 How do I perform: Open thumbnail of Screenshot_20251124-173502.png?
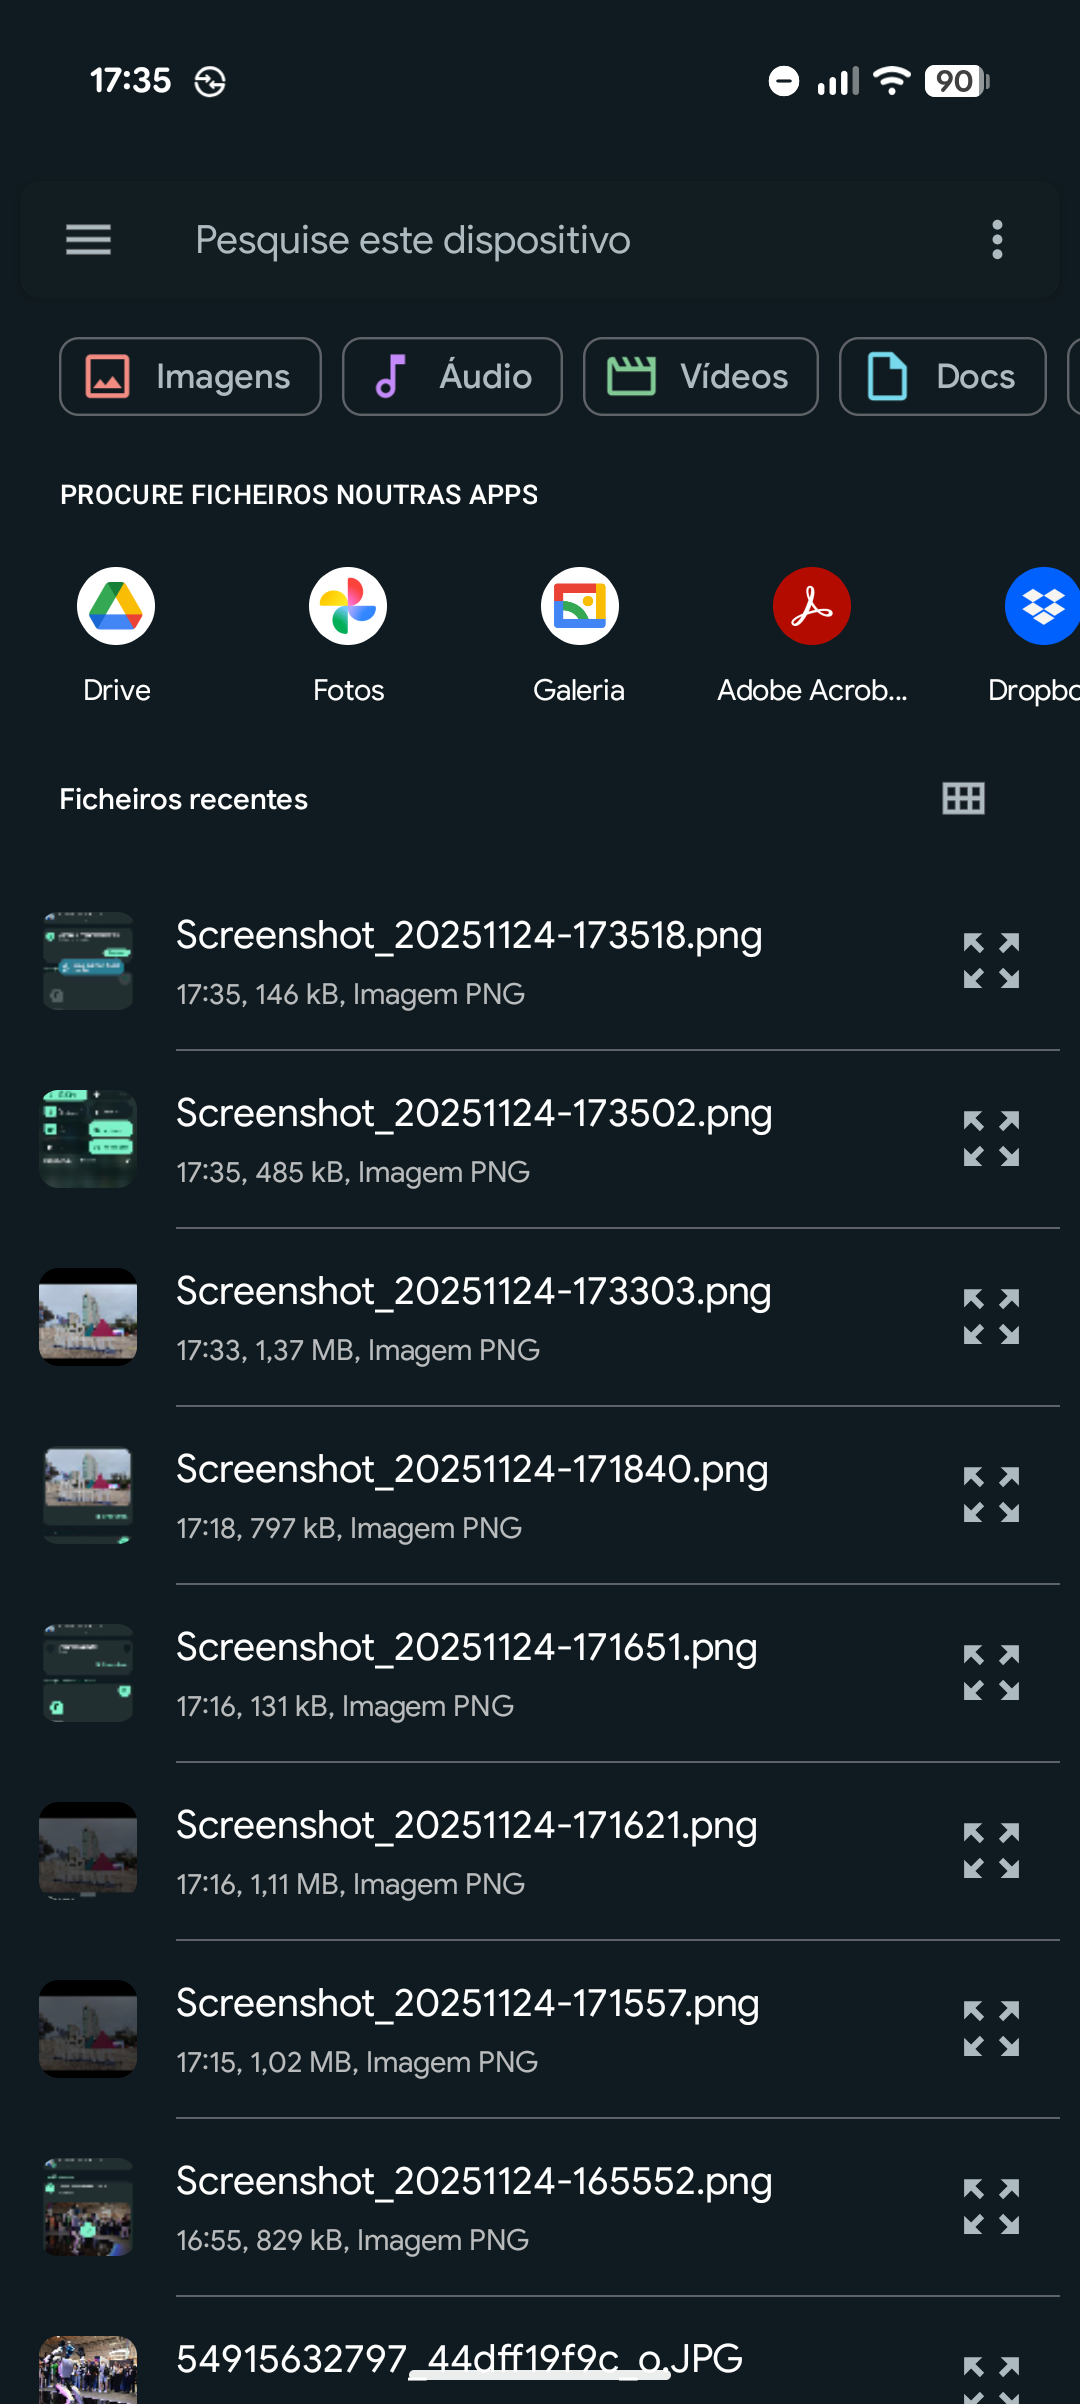pyautogui.click(x=88, y=1139)
